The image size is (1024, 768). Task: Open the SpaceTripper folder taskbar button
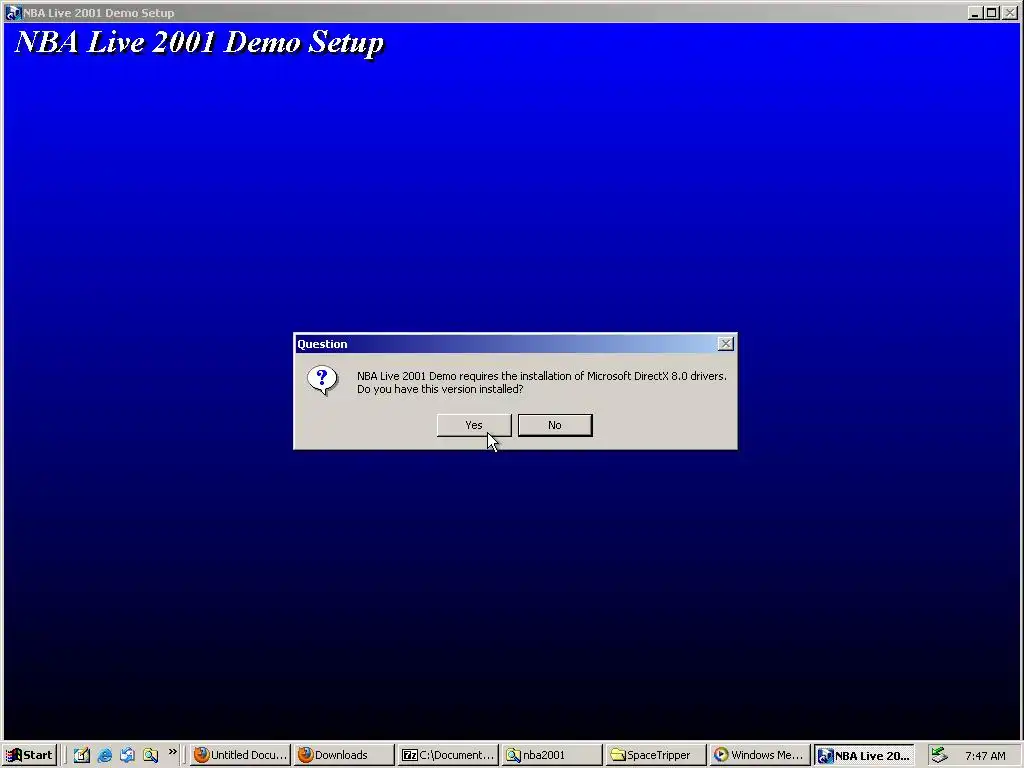656,755
